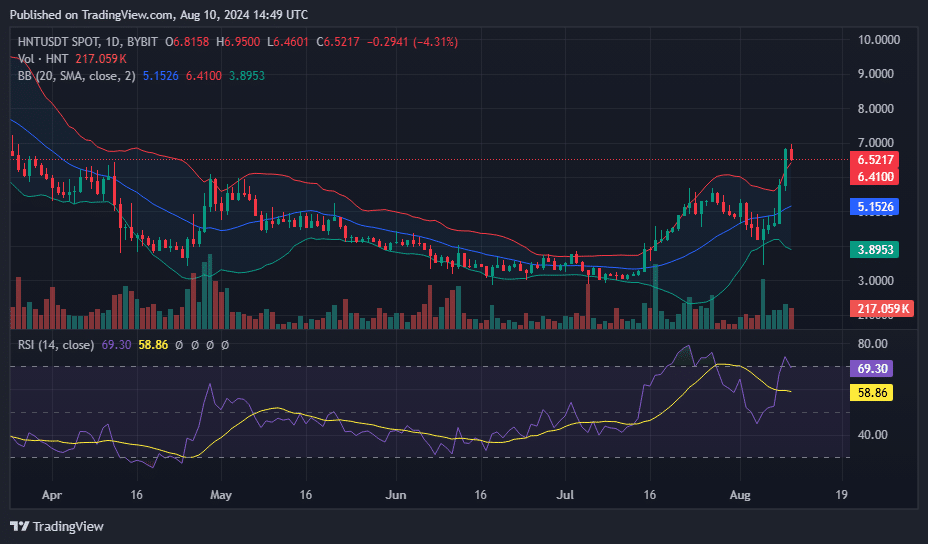Image resolution: width=928 pixels, height=544 pixels.
Task: Click the high value H6.9500
Action: (x=238, y=42)
